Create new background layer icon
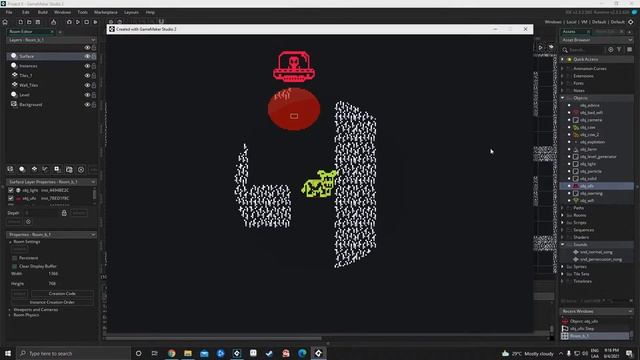 tap(10, 169)
